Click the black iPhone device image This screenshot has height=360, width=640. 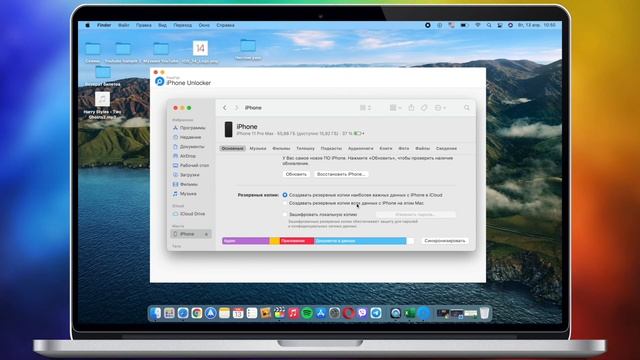pos(229,129)
